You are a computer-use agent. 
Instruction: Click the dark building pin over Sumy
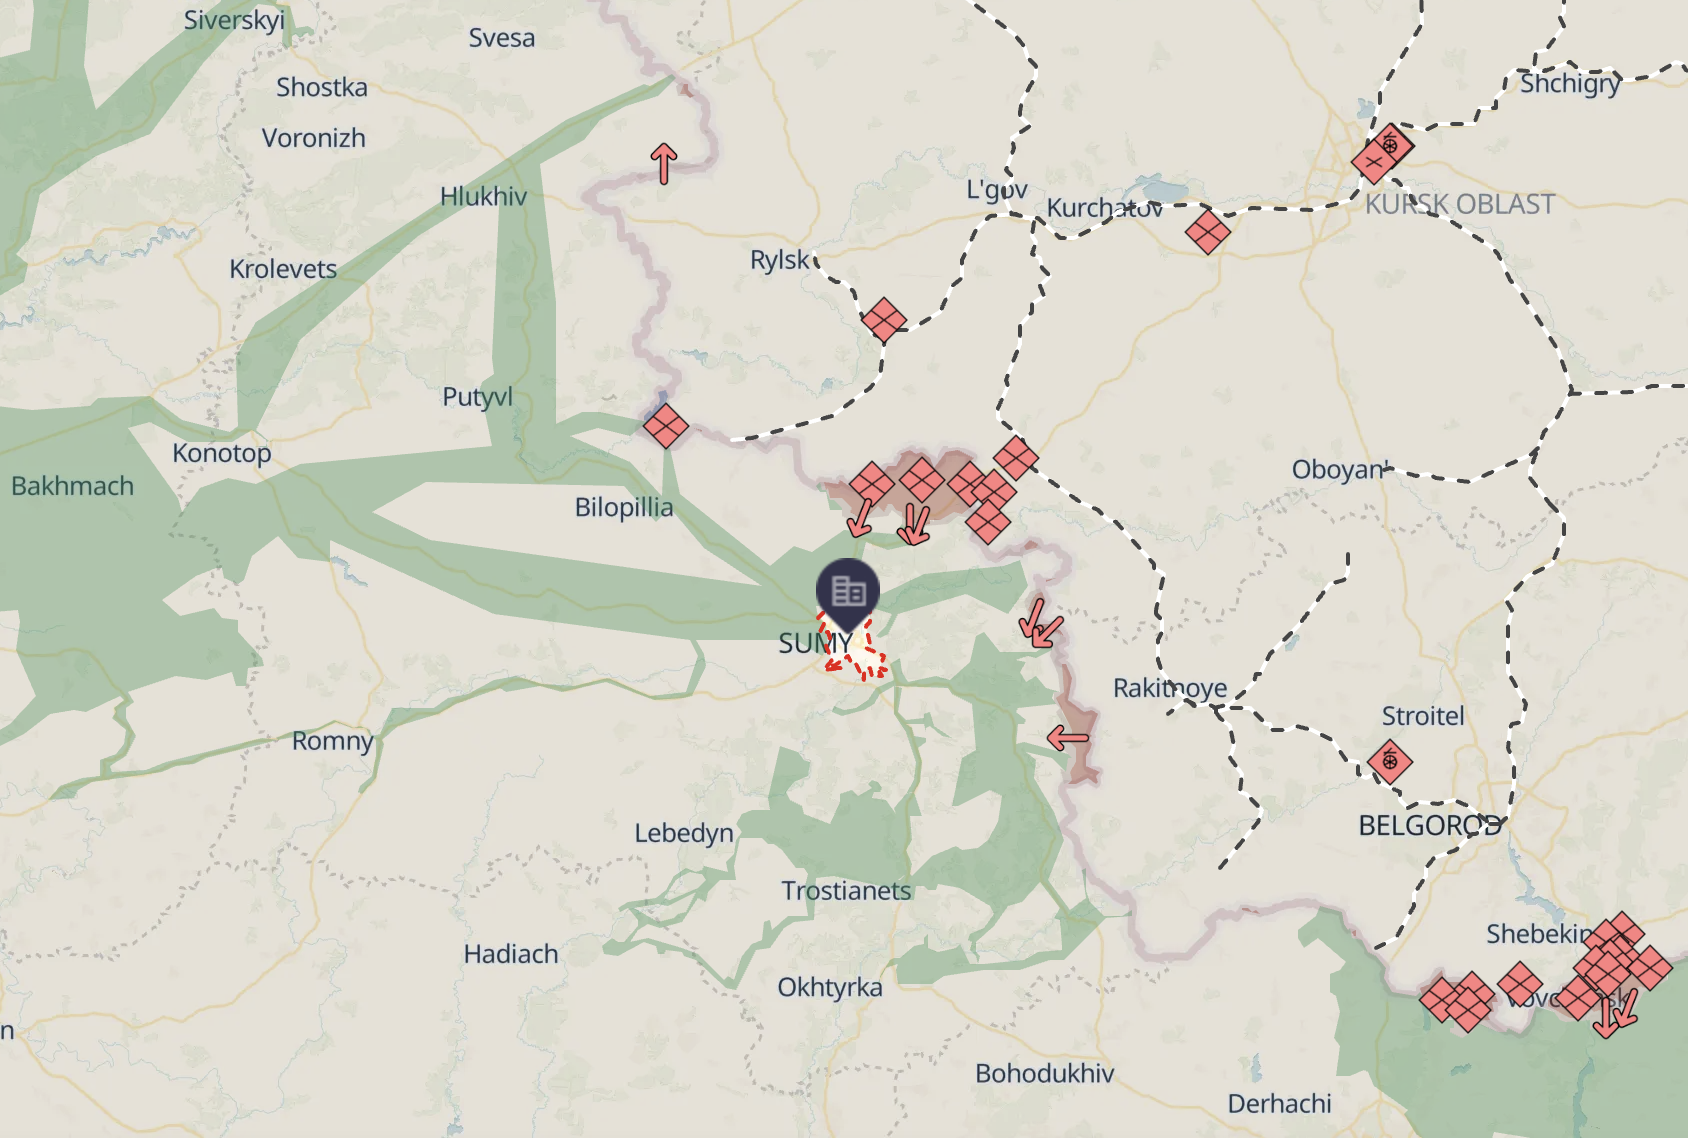click(x=848, y=592)
